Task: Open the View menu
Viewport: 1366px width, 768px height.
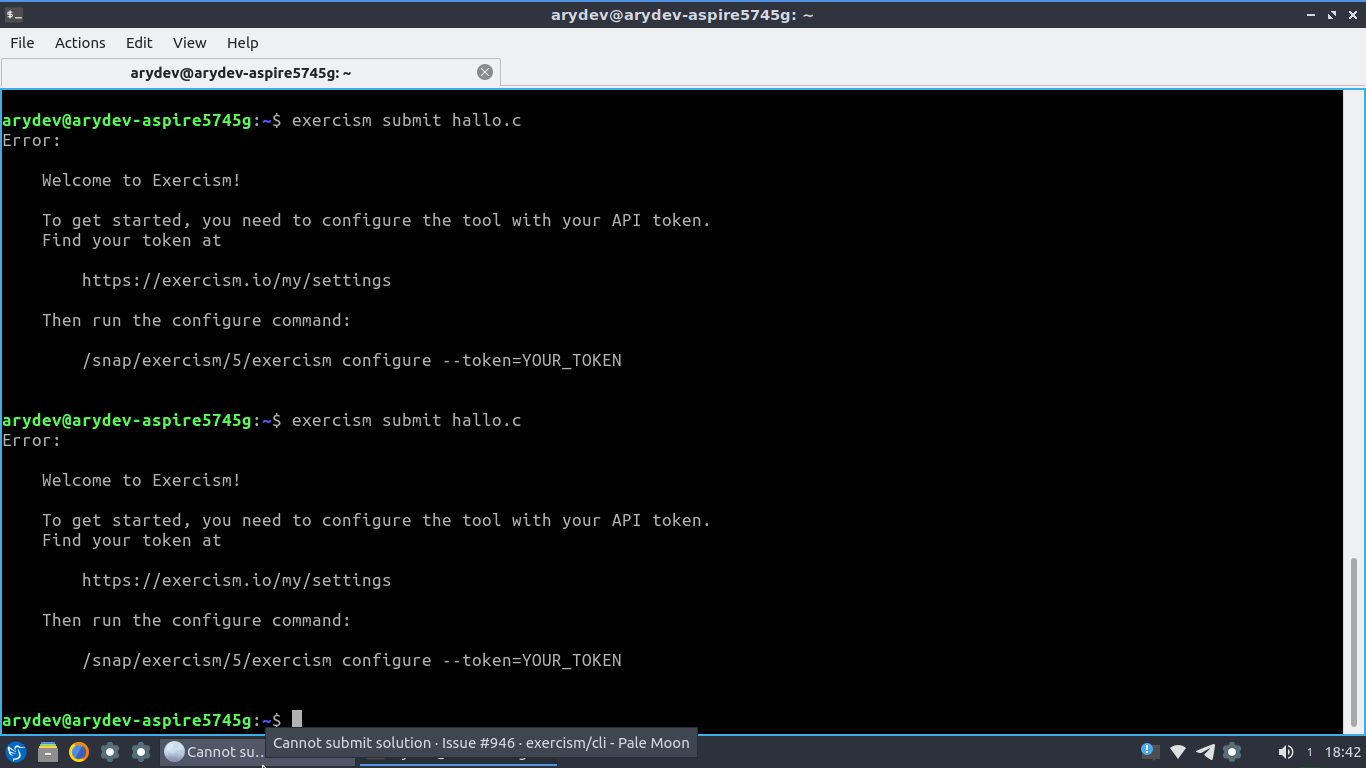Action: 189,42
